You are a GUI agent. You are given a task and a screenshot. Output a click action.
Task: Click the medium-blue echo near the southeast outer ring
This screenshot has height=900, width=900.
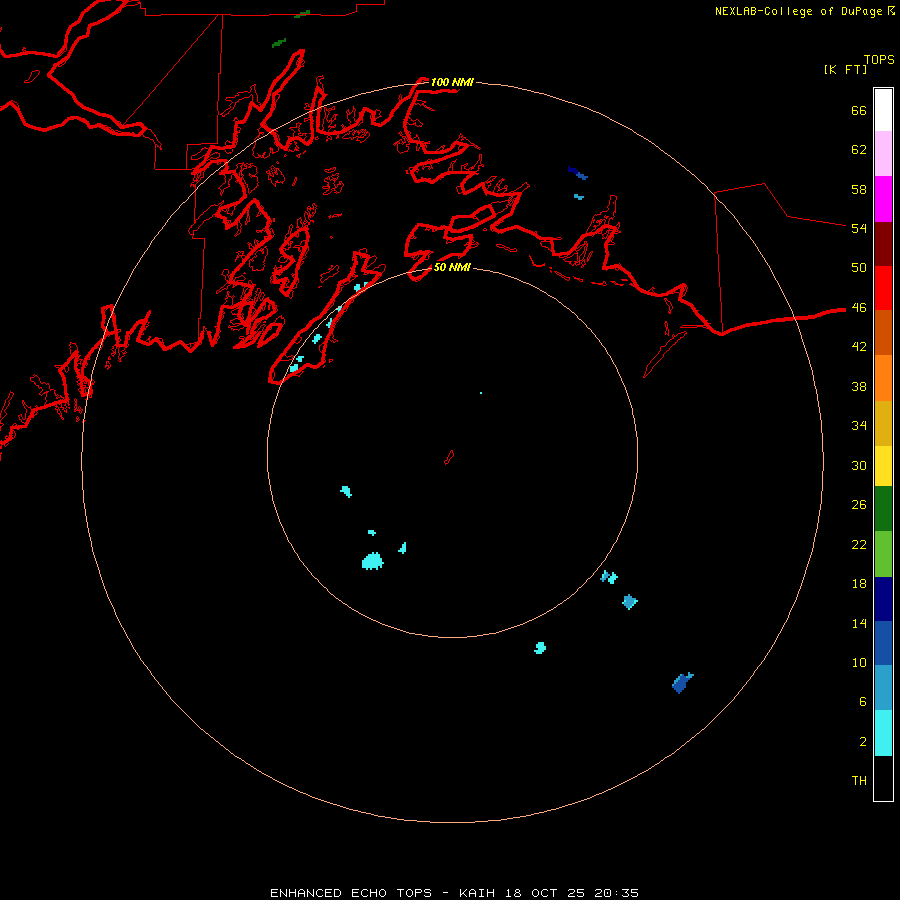pyautogui.click(x=682, y=682)
